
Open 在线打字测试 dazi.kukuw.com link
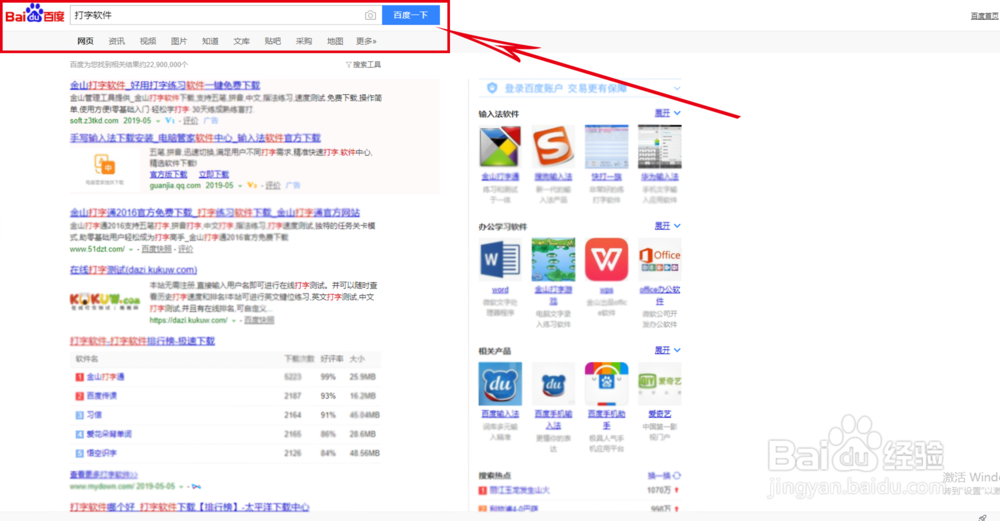click(133, 270)
